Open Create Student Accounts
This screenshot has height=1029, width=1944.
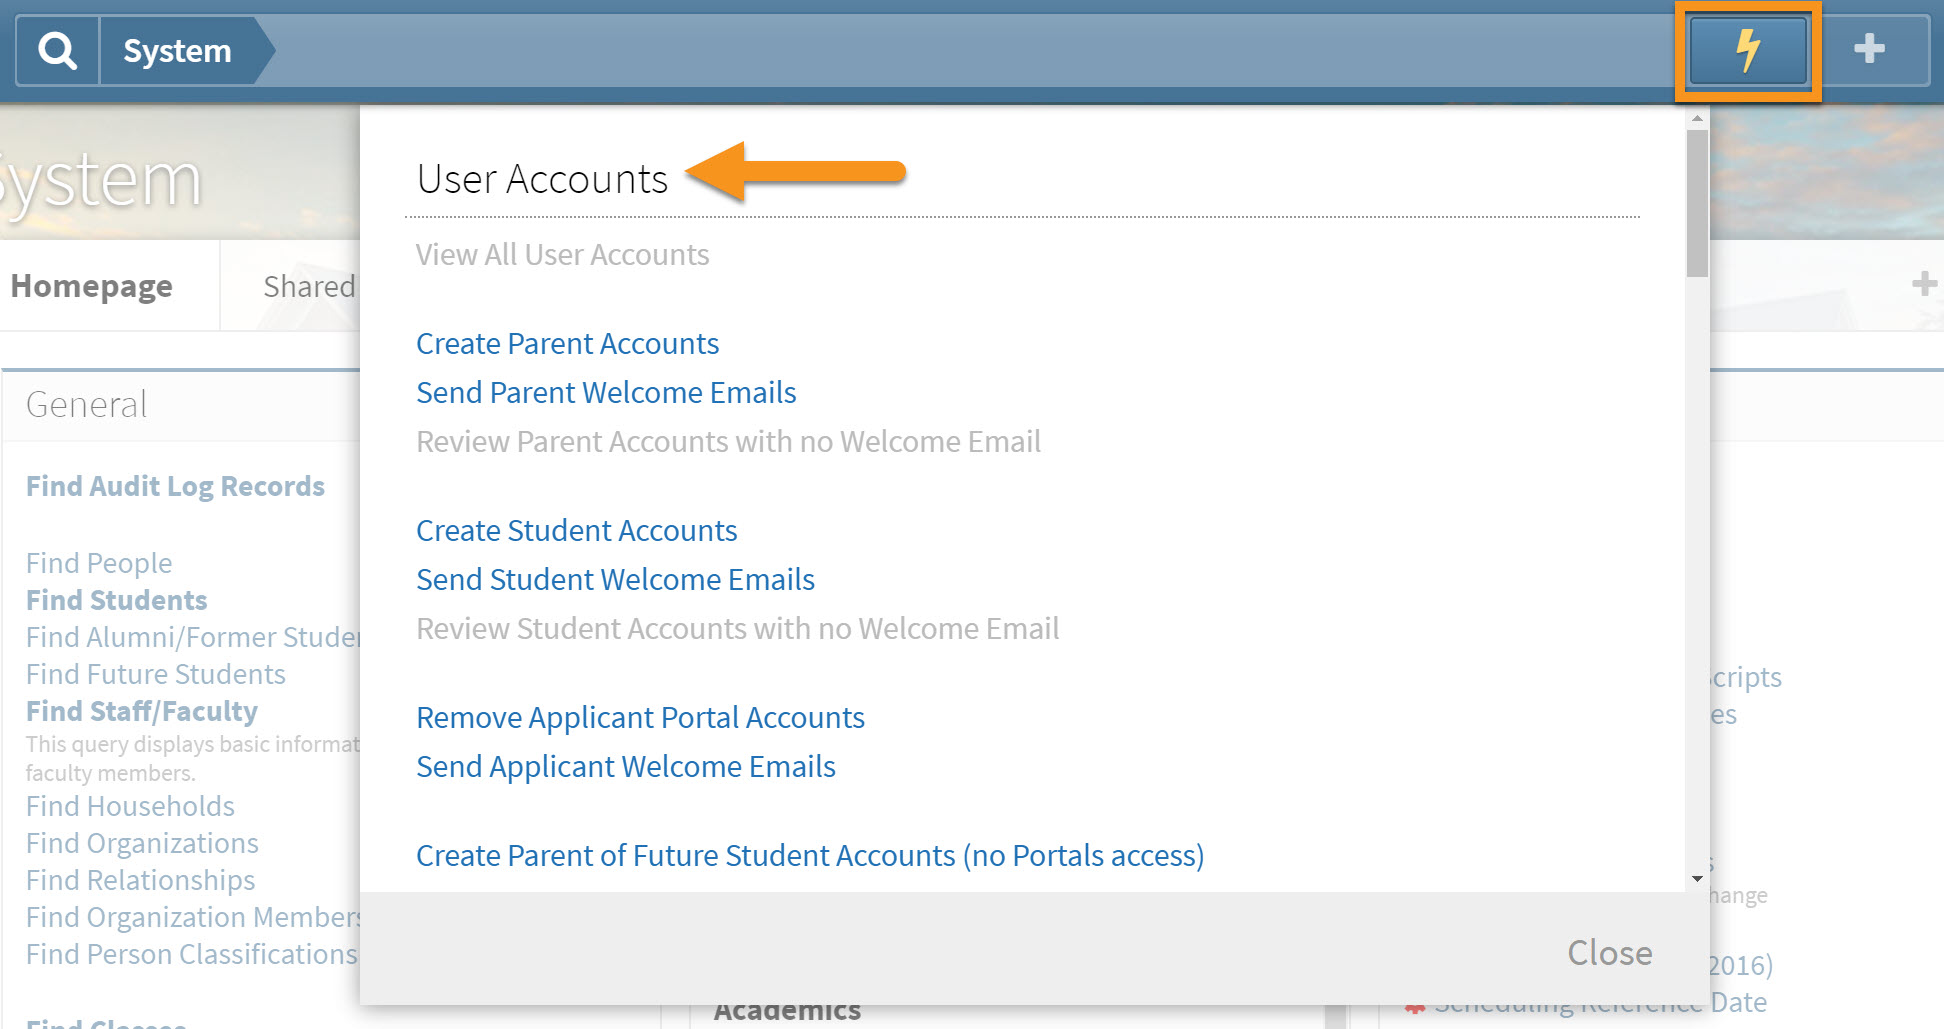[576, 530]
